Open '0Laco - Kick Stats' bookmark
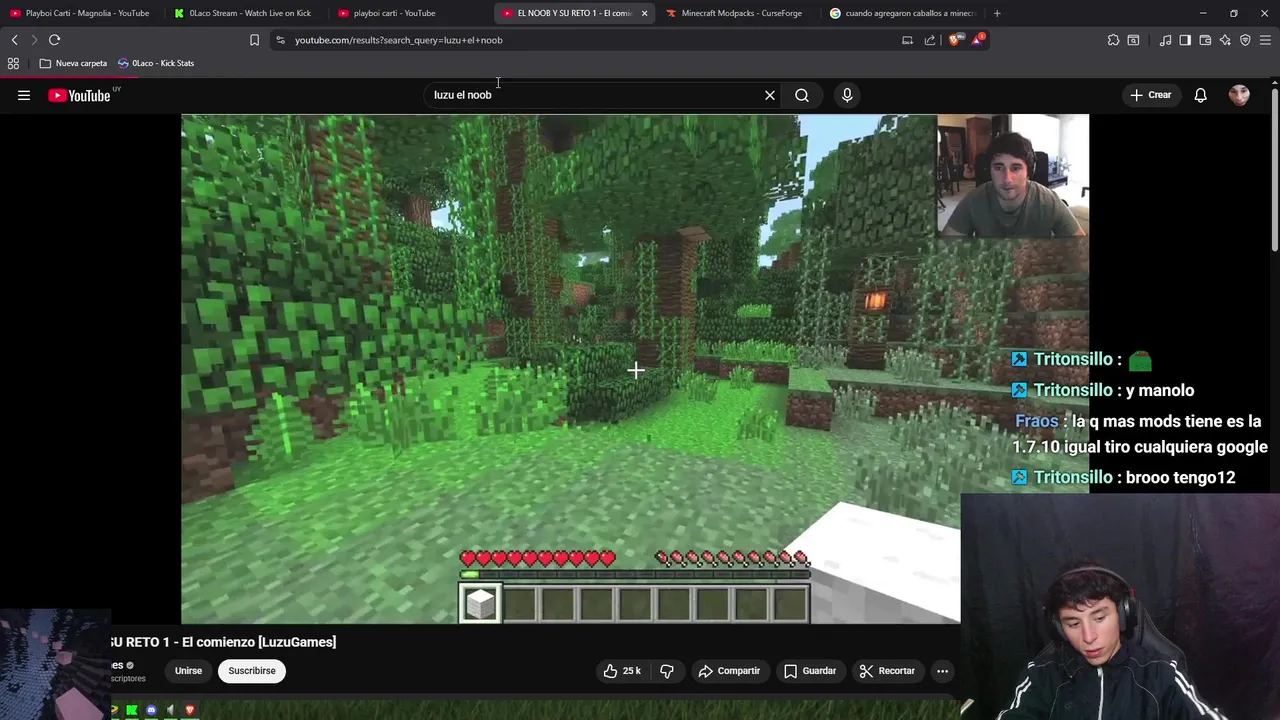The image size is (1280, 720). coord(156,63)
